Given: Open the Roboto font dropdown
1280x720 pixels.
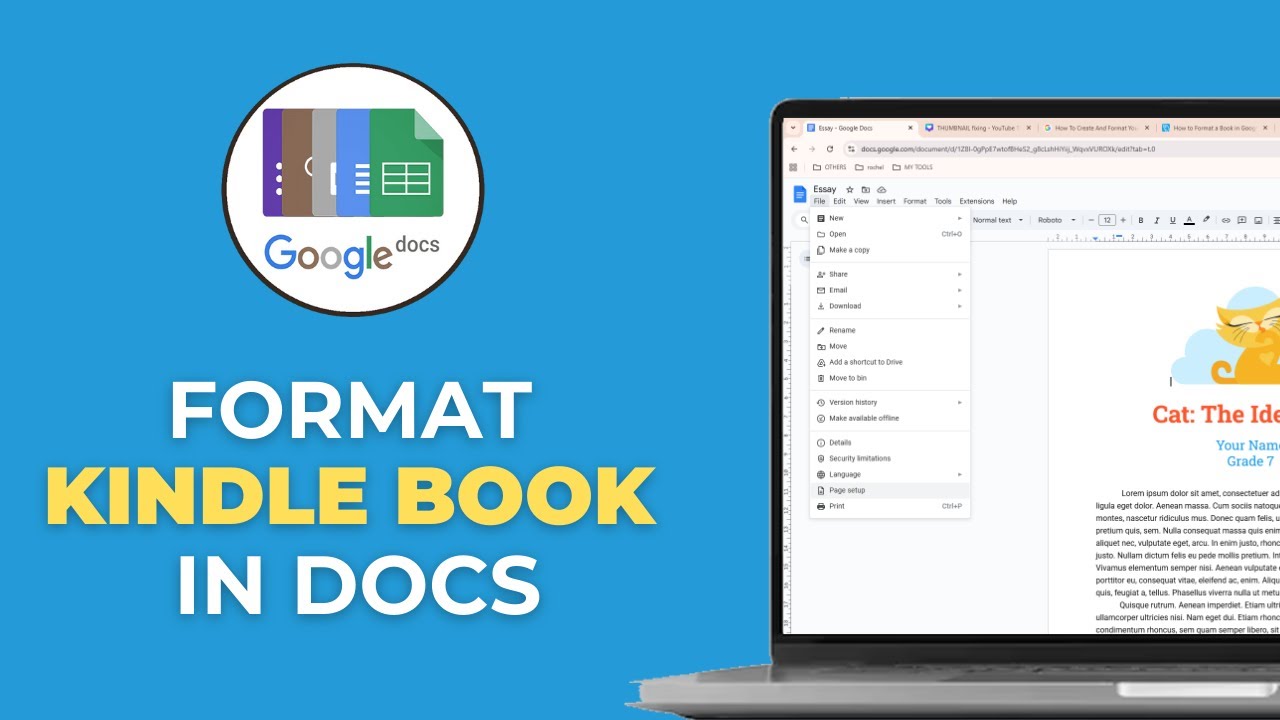Looking at the screenshot, I should [x=1057, y=220].
